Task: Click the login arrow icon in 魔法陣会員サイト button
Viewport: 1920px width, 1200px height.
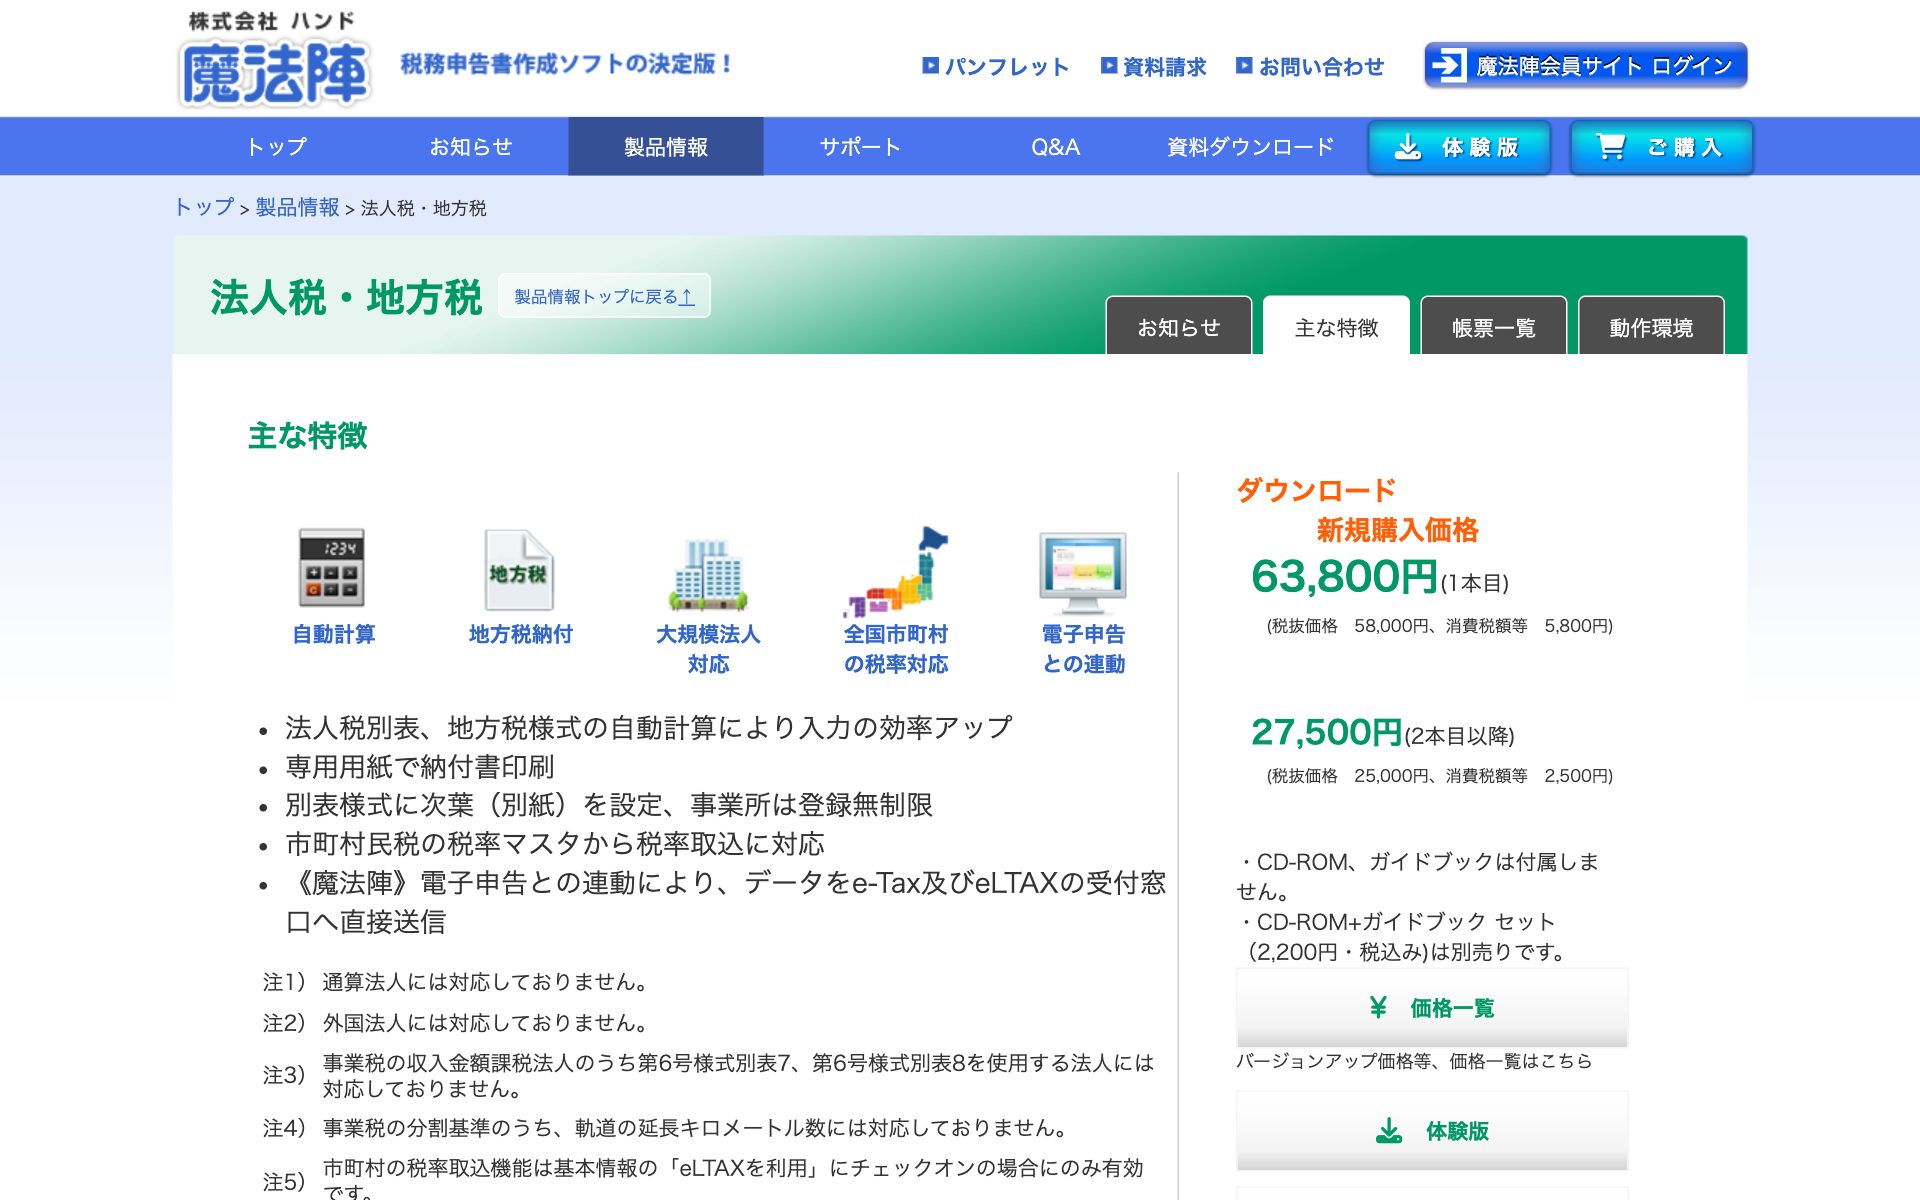Action: (x=1447, y=66)
